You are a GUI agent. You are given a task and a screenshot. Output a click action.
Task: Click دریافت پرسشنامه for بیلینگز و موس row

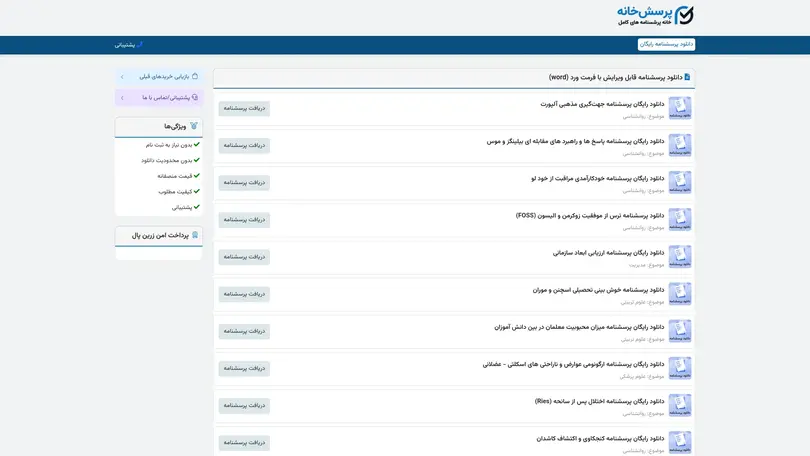[244, 146]
